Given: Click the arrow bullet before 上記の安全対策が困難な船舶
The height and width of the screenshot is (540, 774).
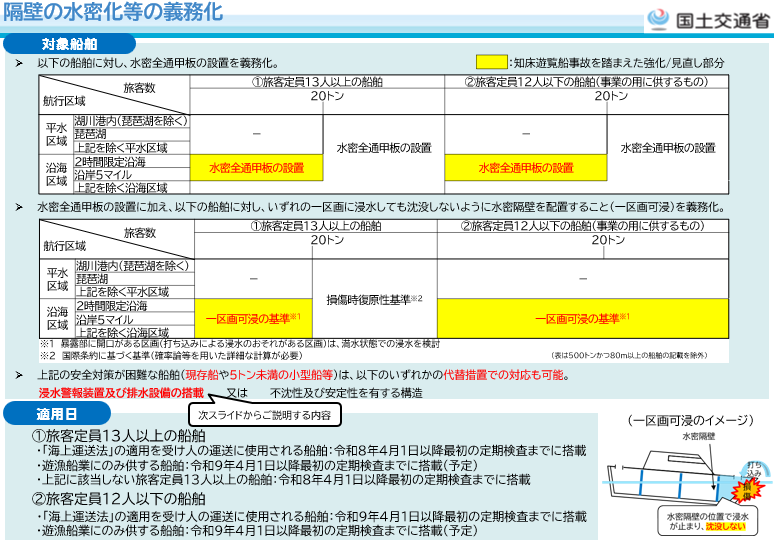Looking at the screenshot, I should point(19,374).
